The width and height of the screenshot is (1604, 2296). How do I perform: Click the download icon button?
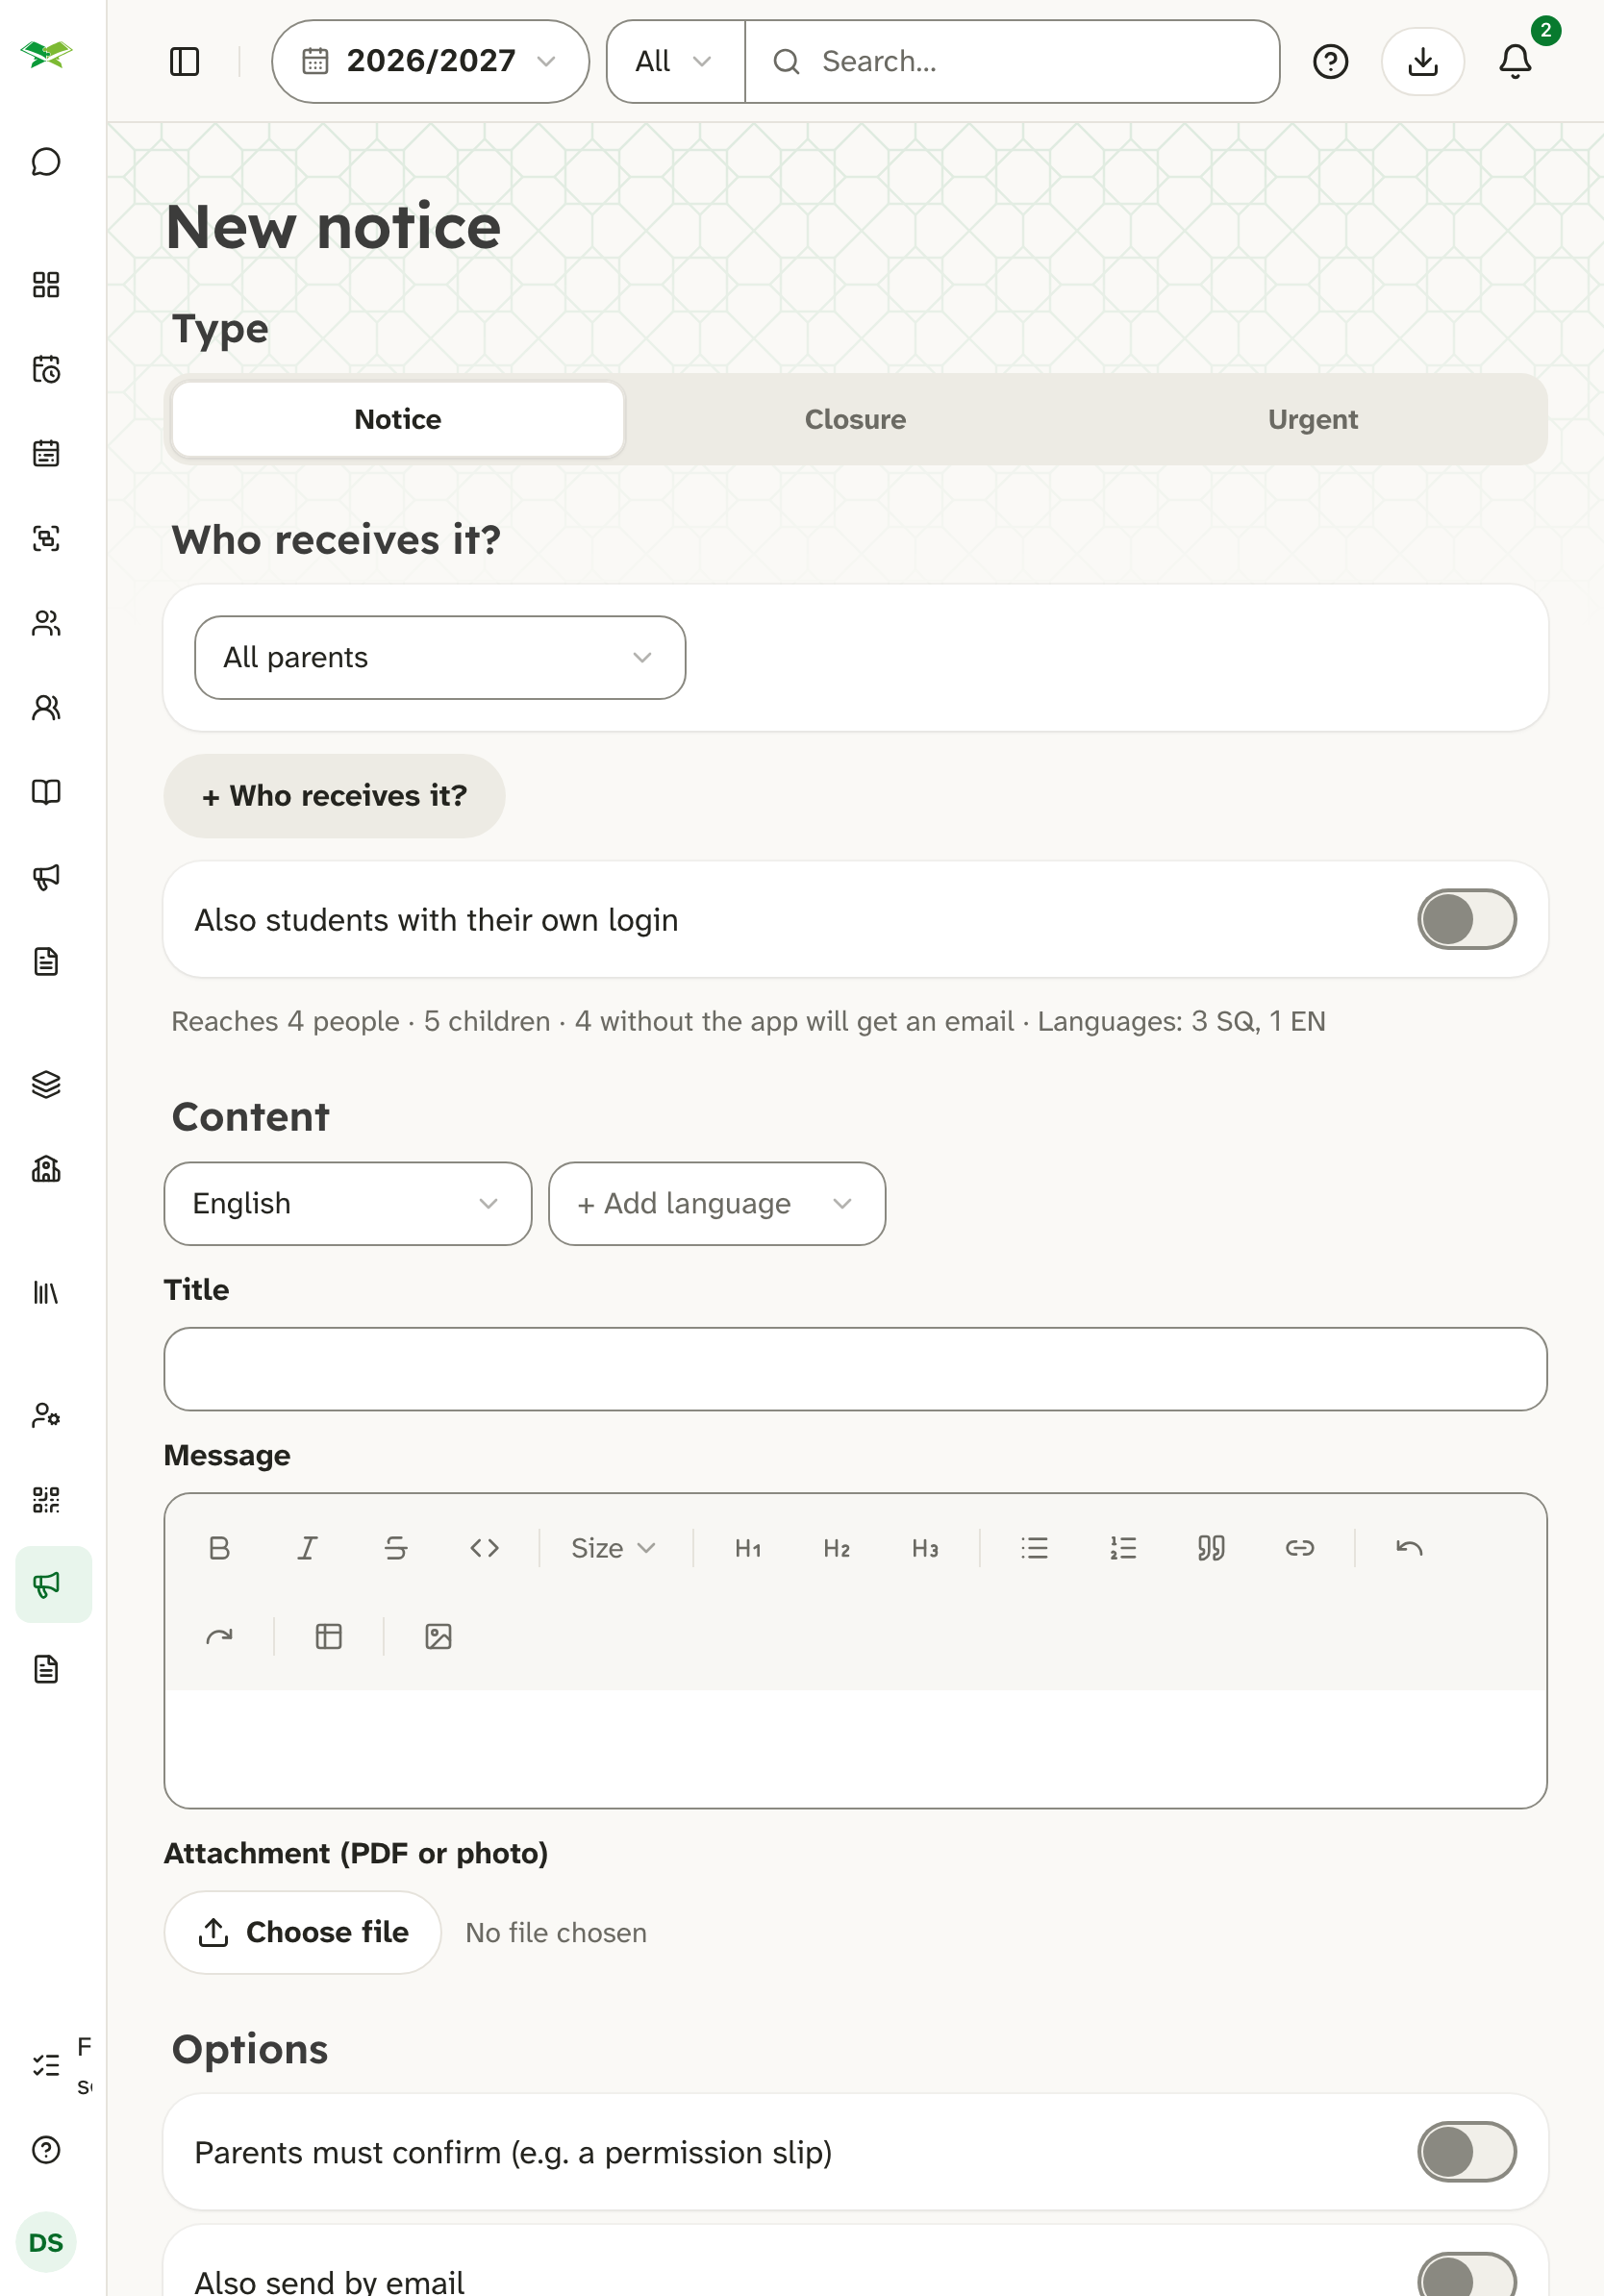[1422, 62]
